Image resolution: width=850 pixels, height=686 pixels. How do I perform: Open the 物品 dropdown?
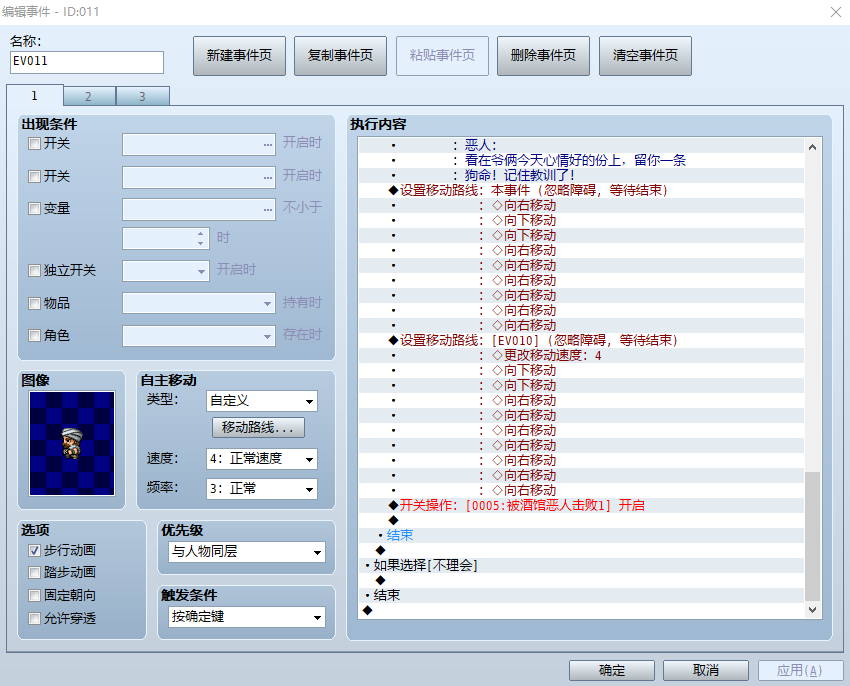pos(199,303)
